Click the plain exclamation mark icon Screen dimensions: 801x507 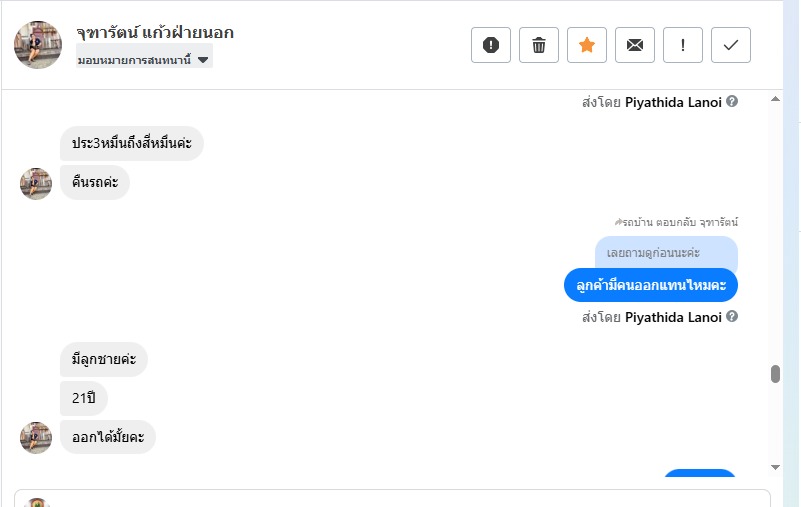coord(683,45)
